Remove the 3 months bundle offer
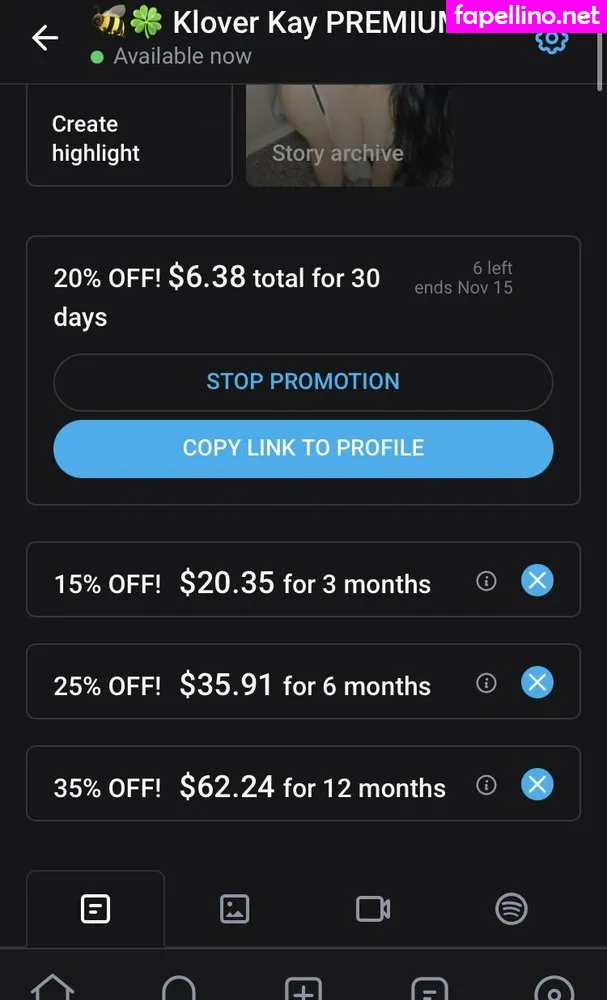607x1000 pixels. [x=537, y=580]
